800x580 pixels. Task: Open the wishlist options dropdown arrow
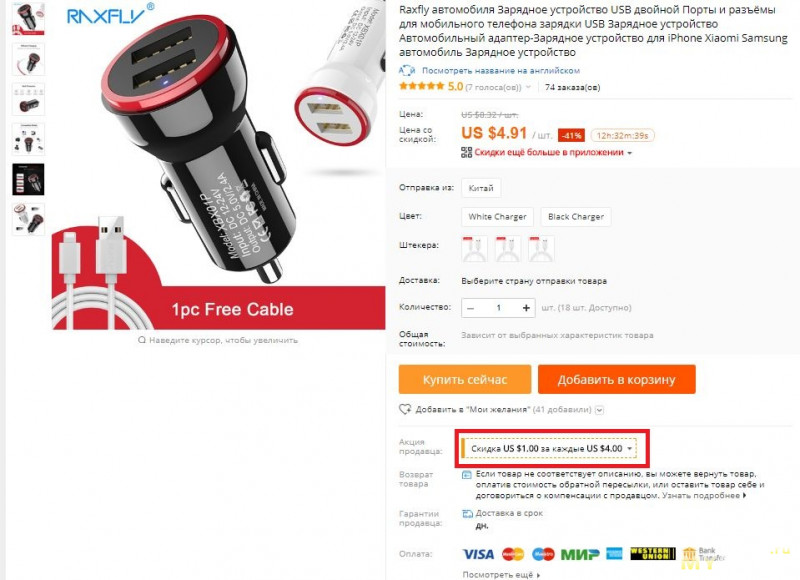(599, 410)
